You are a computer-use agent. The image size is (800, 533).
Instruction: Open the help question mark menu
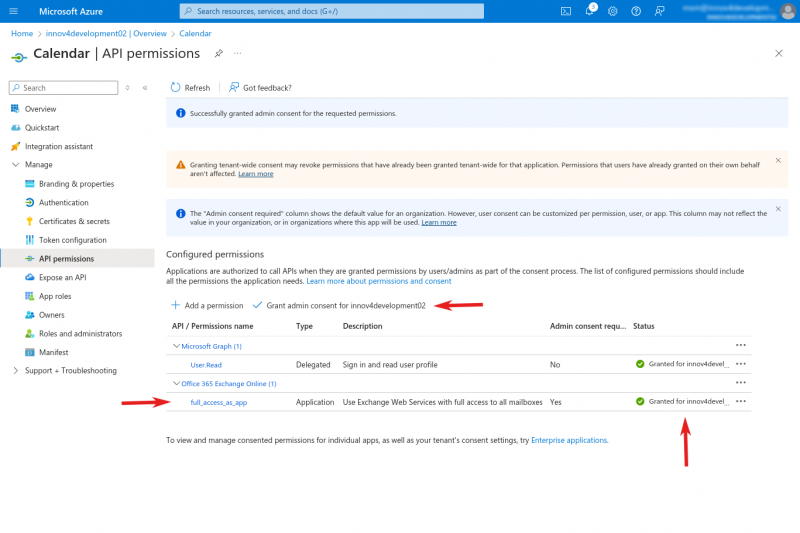636,11
